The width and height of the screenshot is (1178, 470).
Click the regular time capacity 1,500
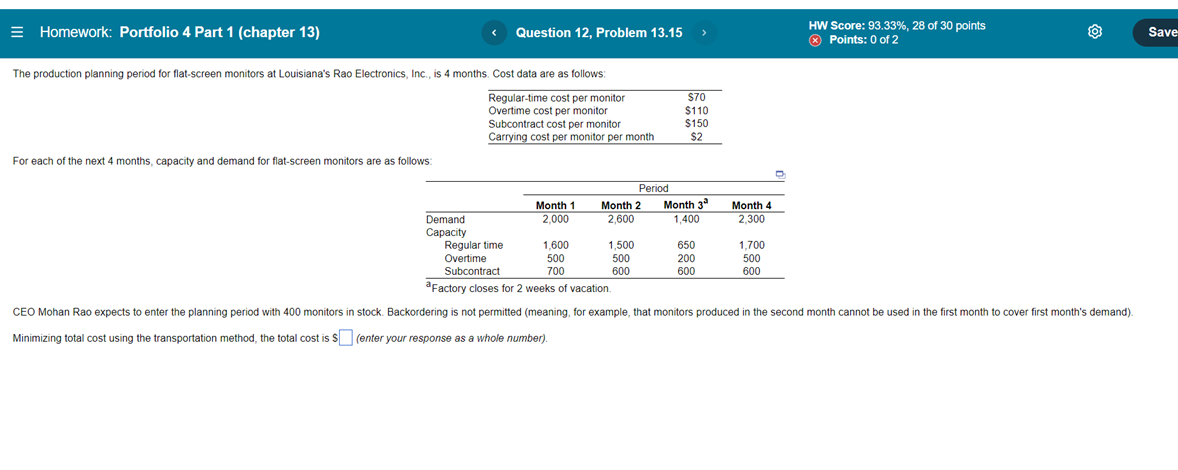(x=621, y=245)
